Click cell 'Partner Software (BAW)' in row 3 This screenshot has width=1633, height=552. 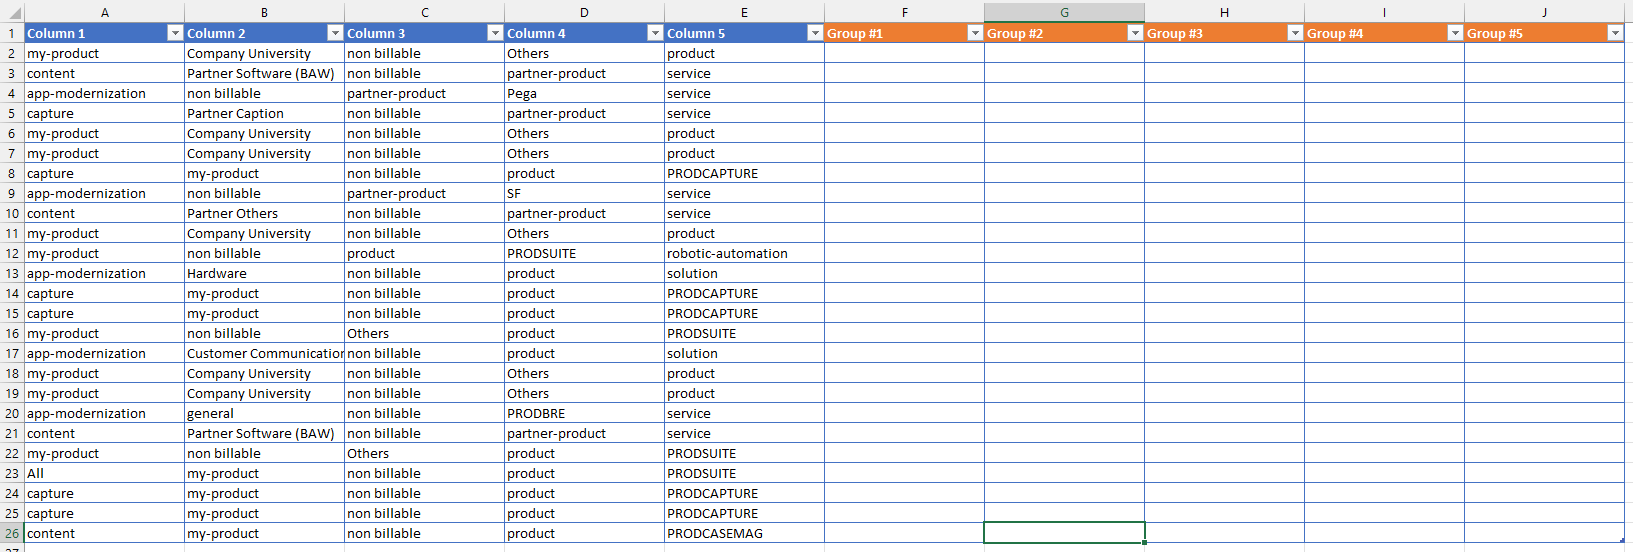tap(265, 73)
